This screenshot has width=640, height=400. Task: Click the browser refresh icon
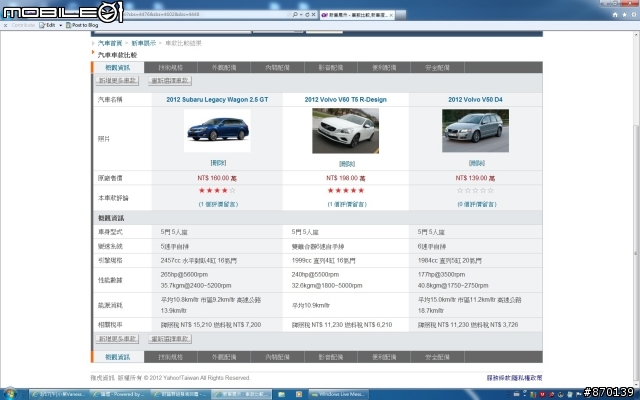(307, 15)
